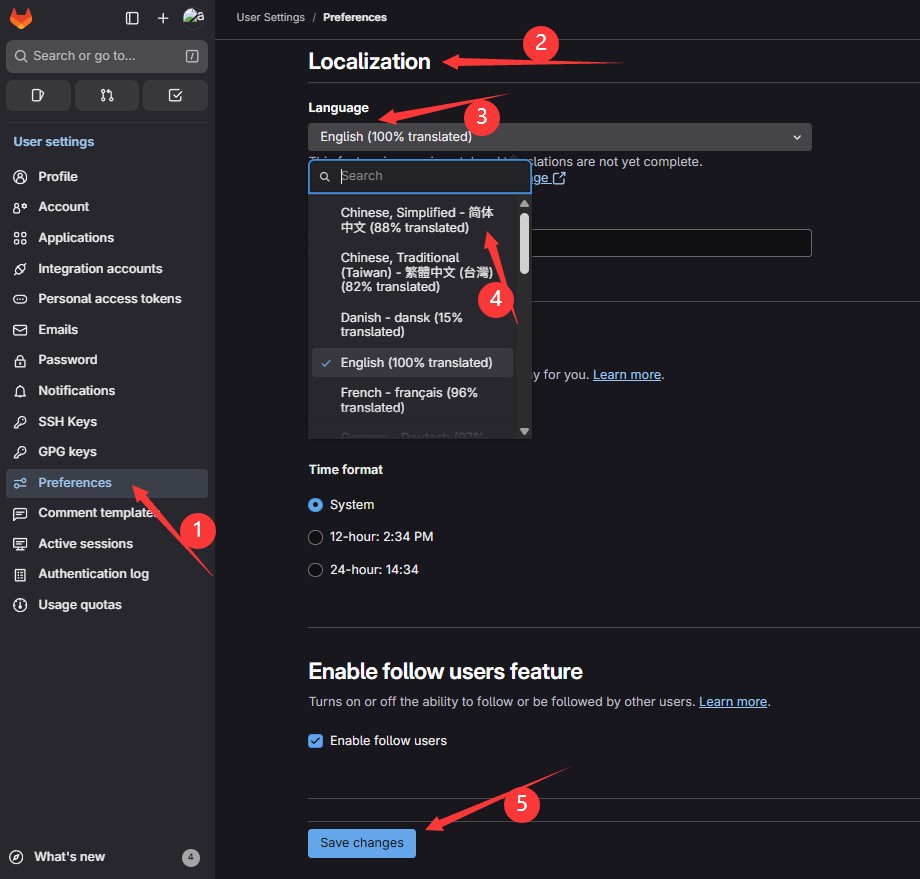The image size is (920, 879).
Task: Click the language list scroll-up arrow
Action: 525,204
